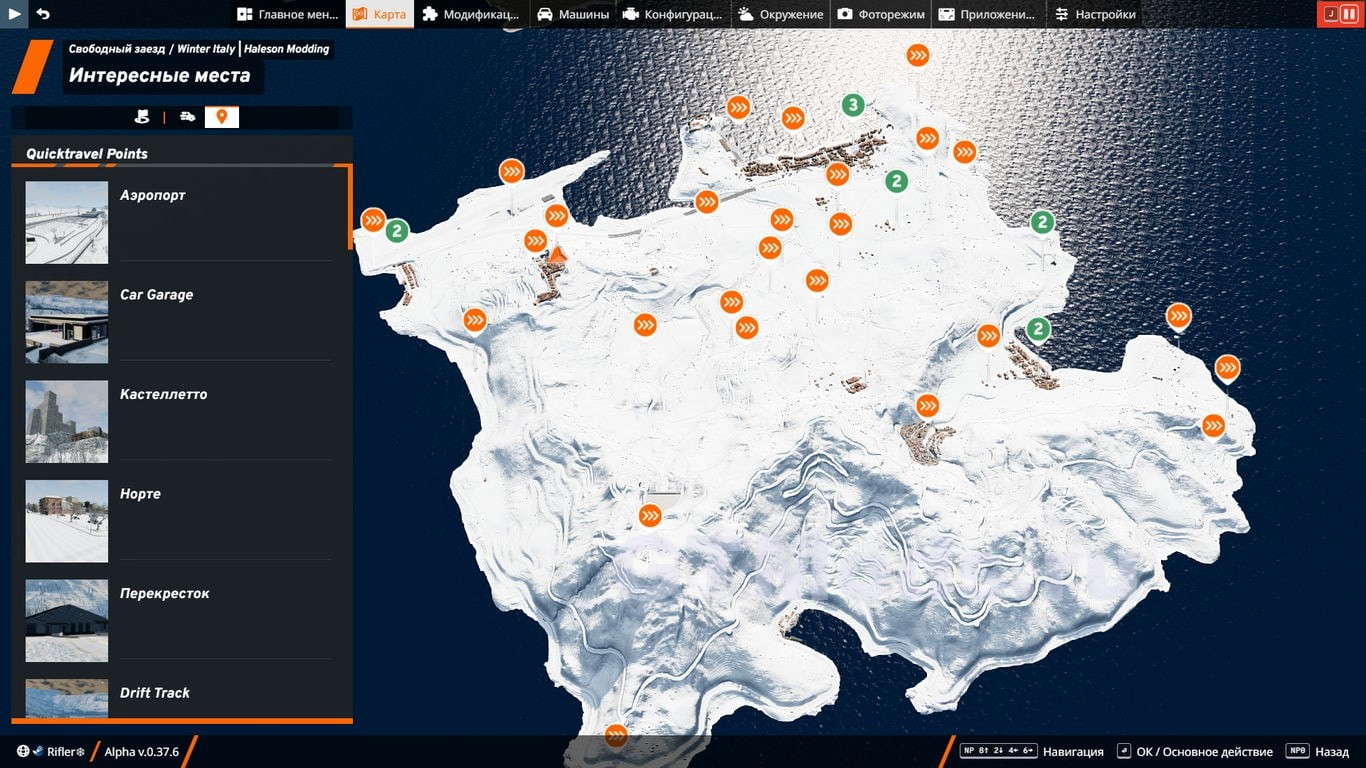Click the back arrow icon
The height and width of the screenshot is (768, 1366).
point(43,14)
